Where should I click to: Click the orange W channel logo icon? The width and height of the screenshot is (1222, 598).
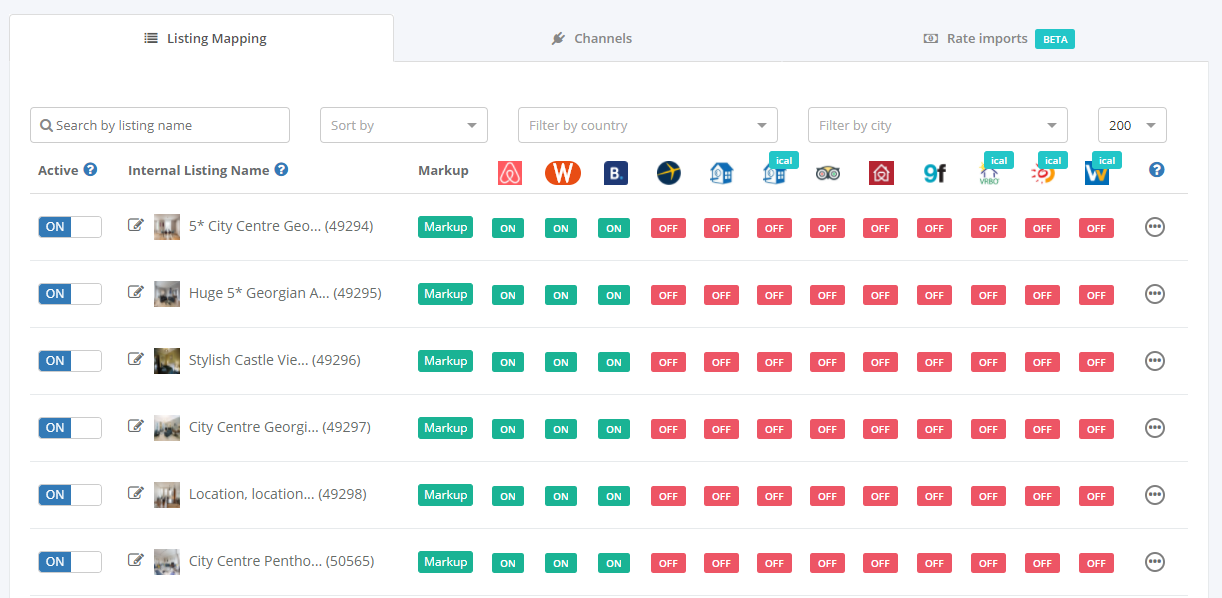563,173
